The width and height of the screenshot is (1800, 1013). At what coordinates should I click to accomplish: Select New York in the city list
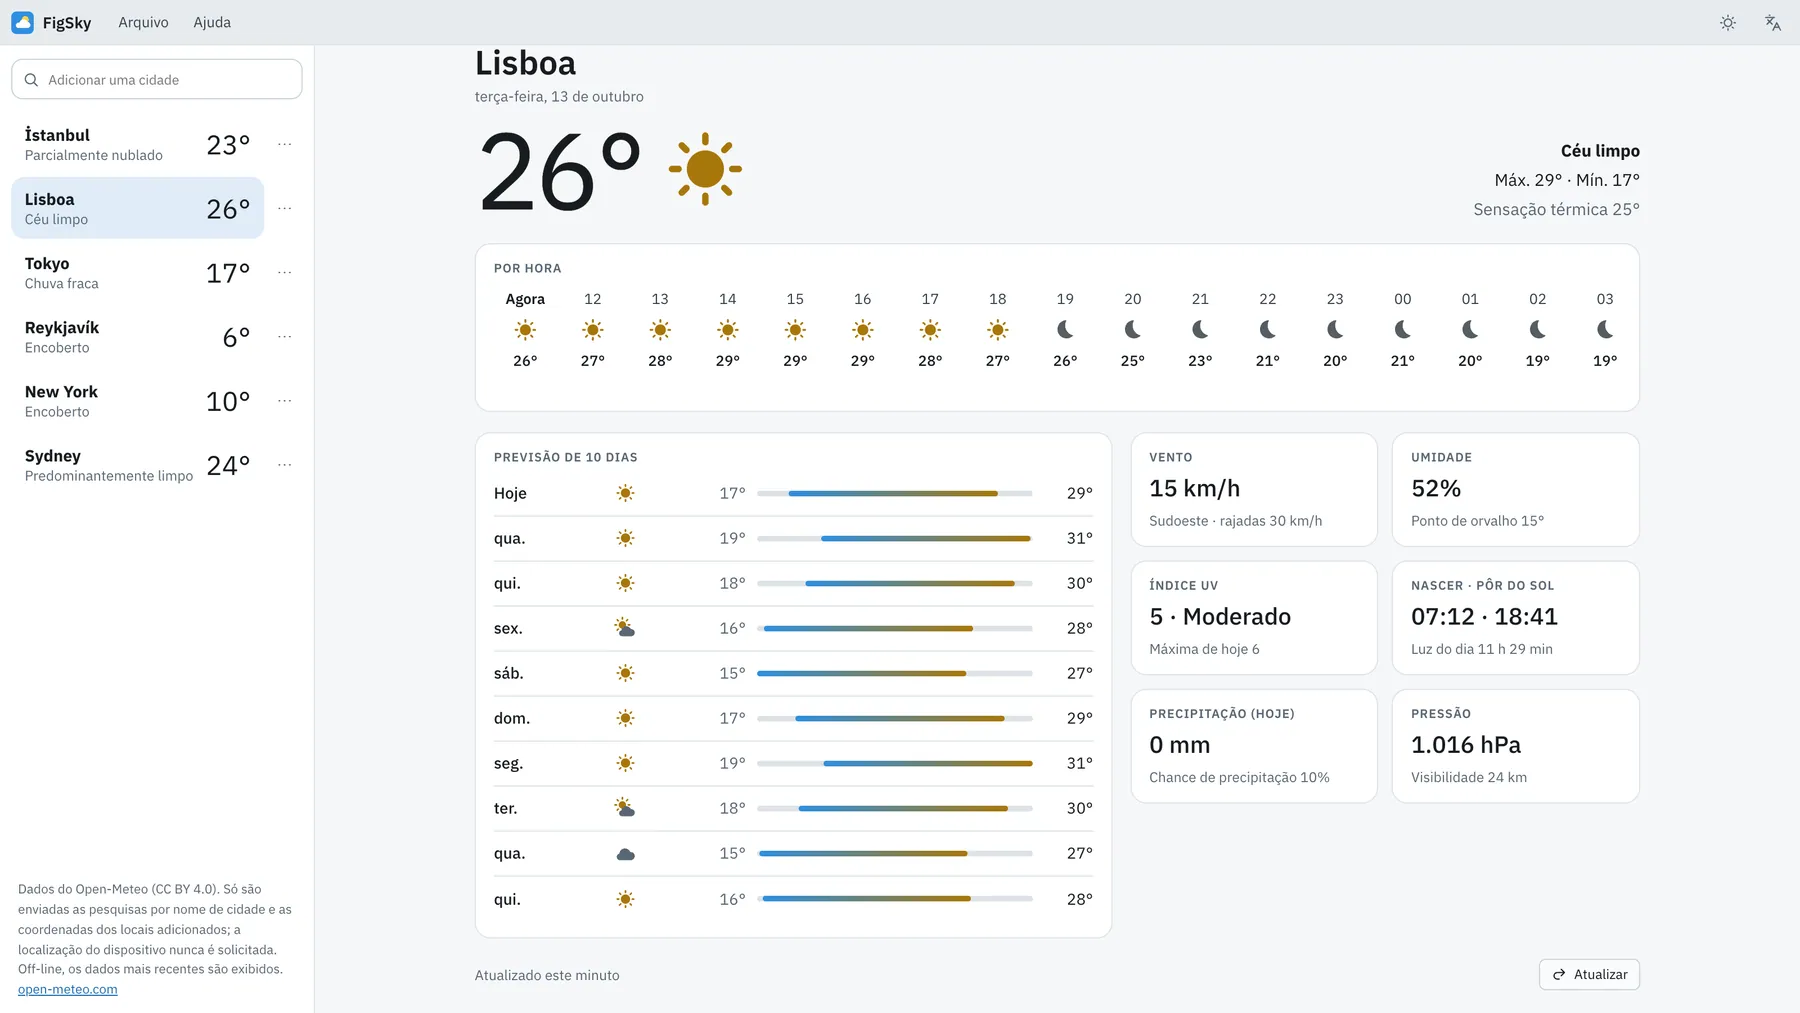coord(138,401)
